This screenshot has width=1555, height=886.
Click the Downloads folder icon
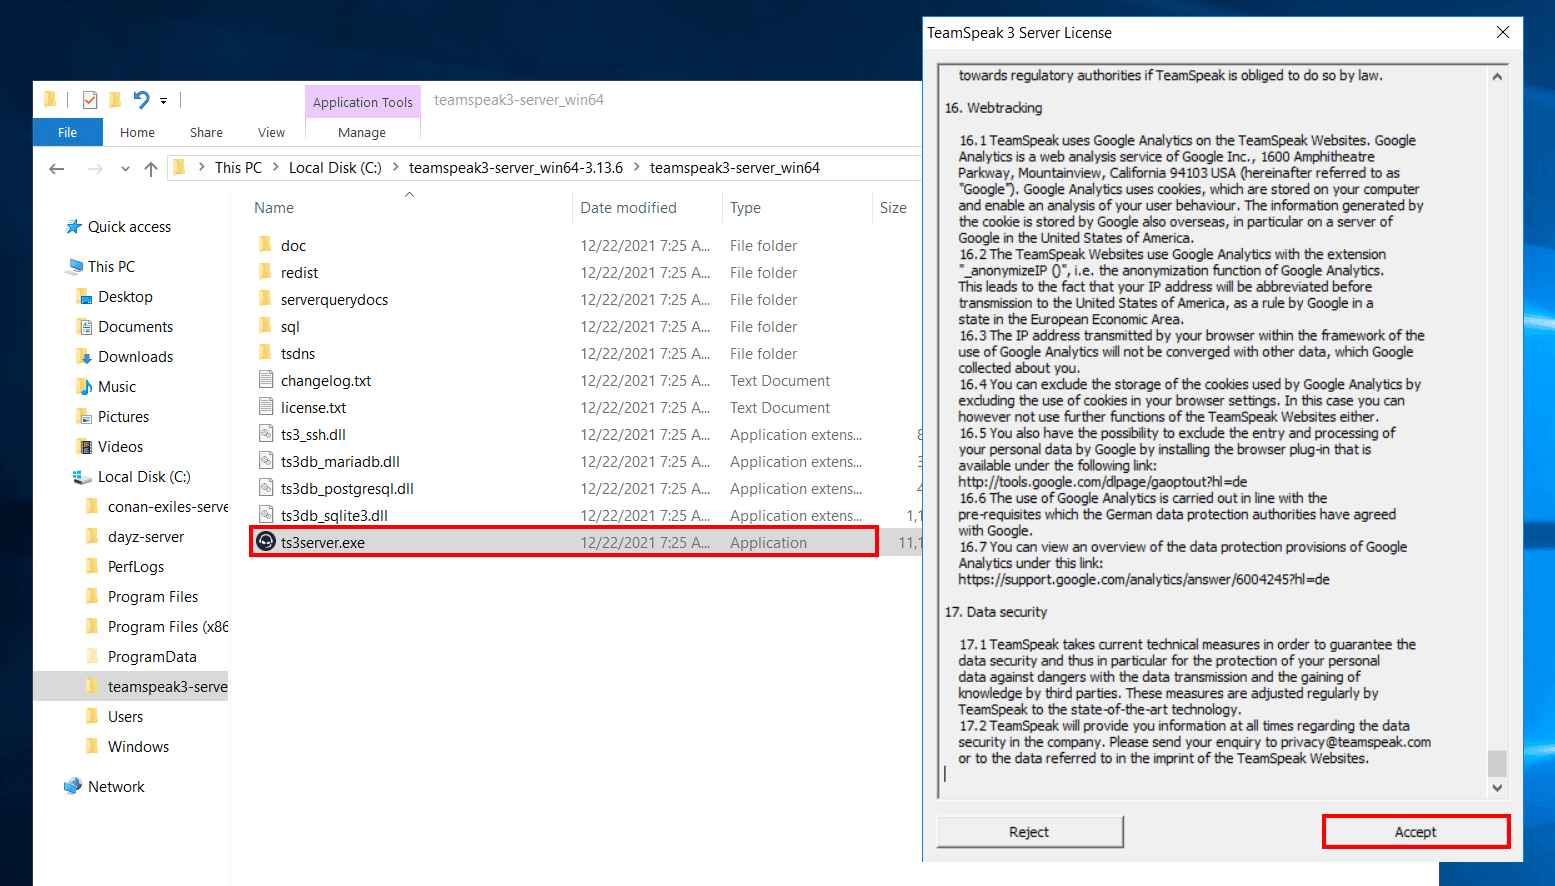(x=84, y=357)
